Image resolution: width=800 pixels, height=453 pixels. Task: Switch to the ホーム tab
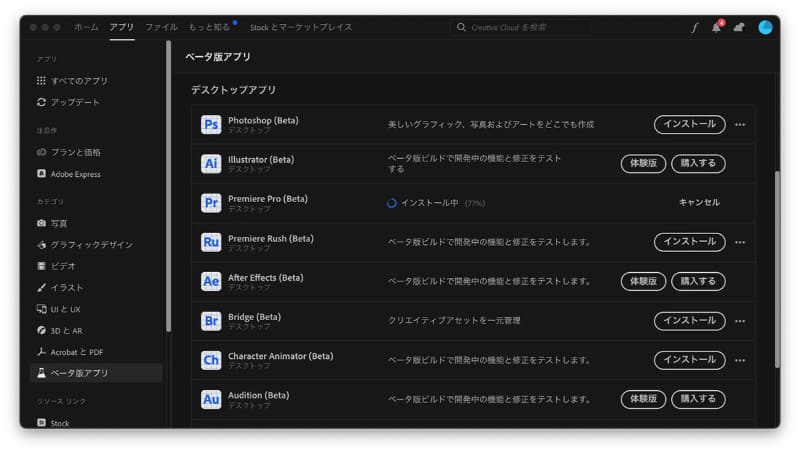click(x=86, y=27)
